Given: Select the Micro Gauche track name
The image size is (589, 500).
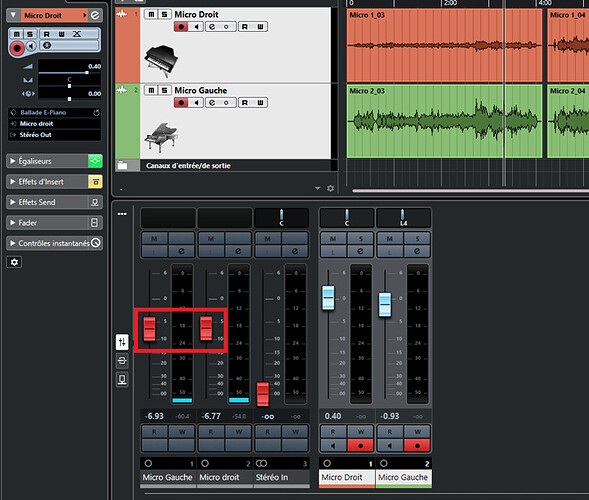Looking at the screenshot, I should click(201, 91).
